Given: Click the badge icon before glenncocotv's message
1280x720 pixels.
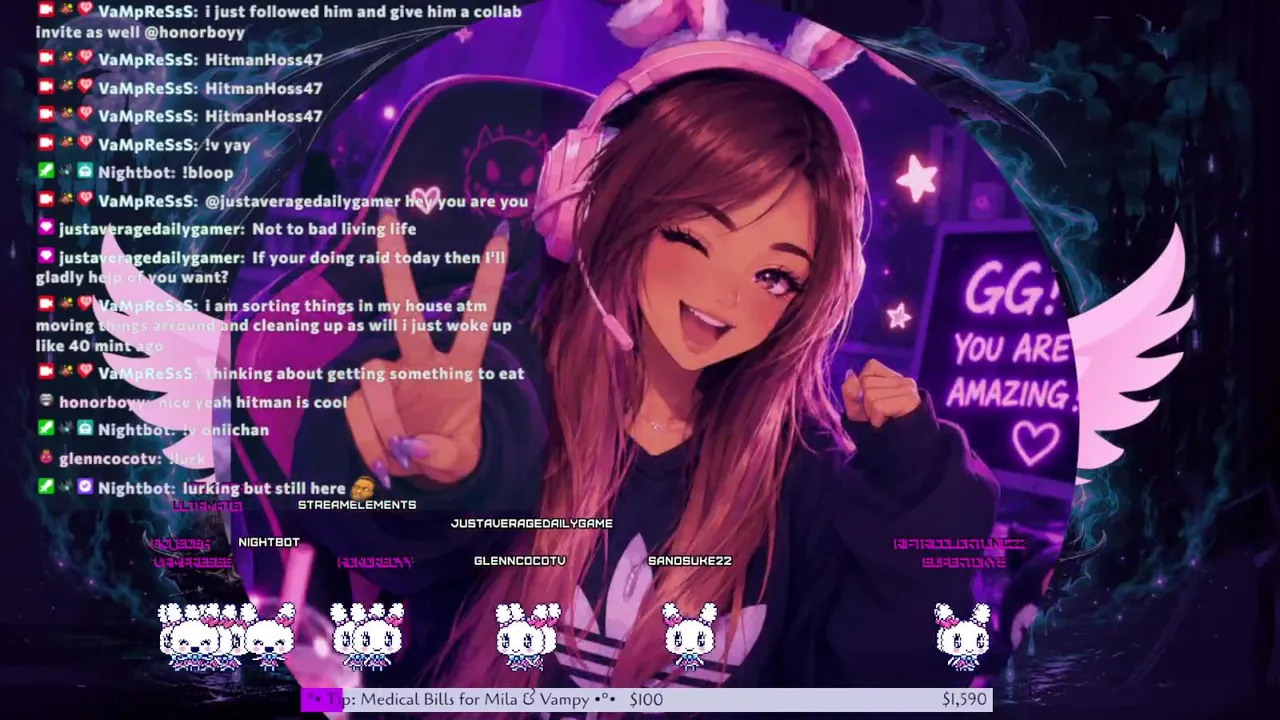Looking at the screenshot, I should point(45,458).
